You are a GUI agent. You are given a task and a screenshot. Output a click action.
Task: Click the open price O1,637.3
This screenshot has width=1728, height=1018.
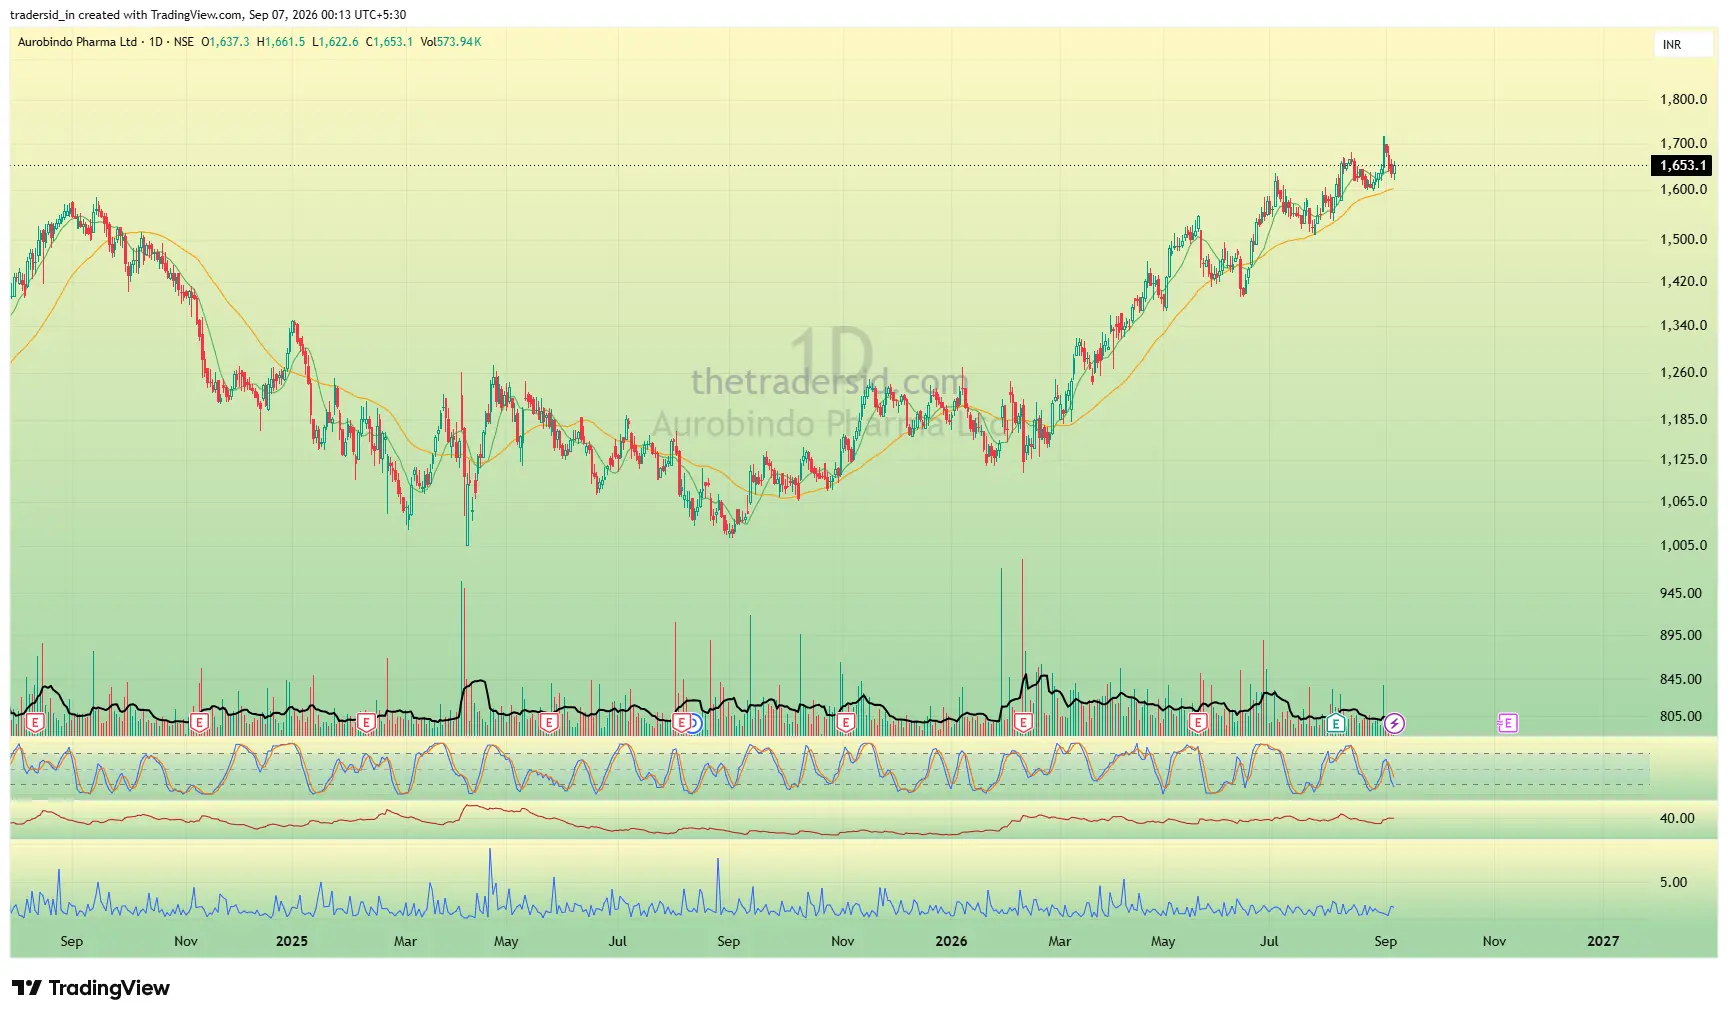tap(226, 42)
